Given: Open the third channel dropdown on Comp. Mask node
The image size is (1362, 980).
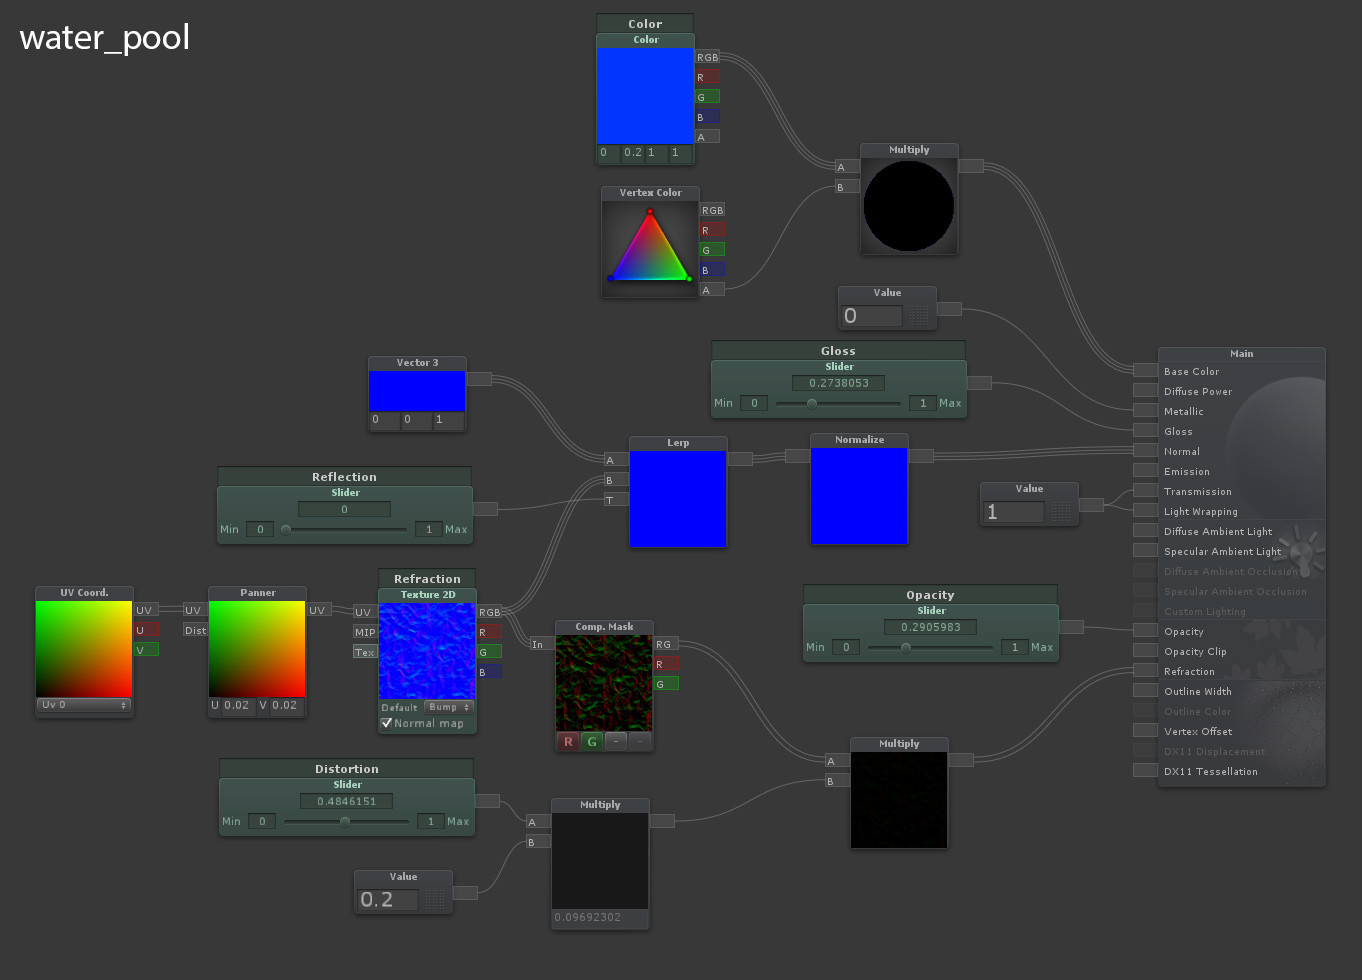Looking at the screenshot, I should tap(618, 742).
